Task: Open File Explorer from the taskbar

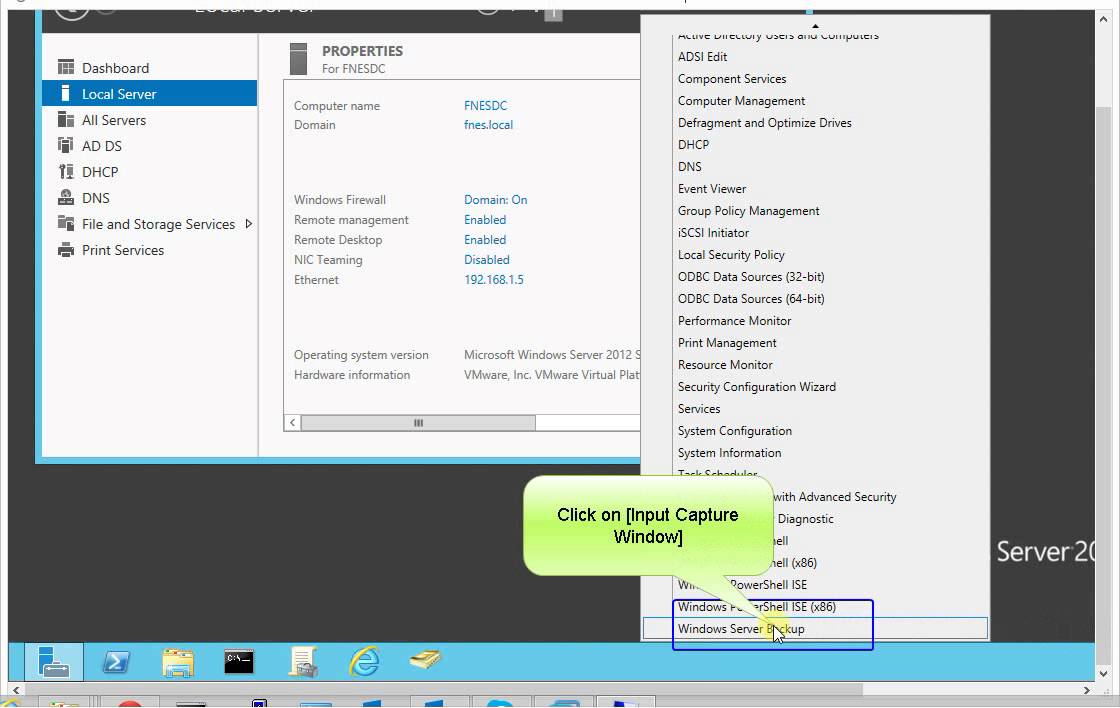Action: (177, 662)
